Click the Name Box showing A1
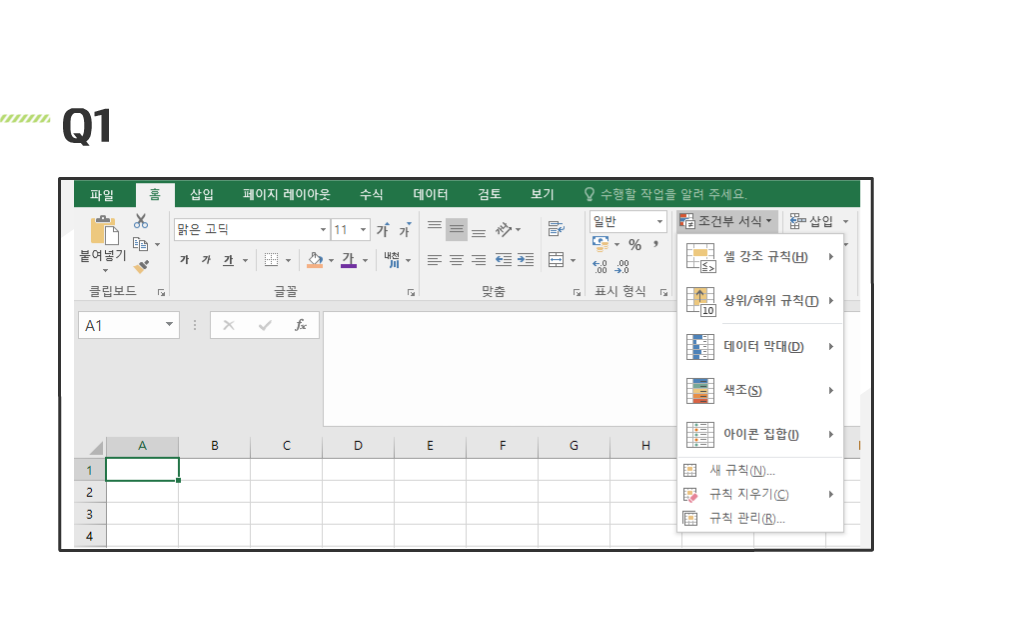The width and height of the screenshot is (1024, 640). click(x=129, y=325)
